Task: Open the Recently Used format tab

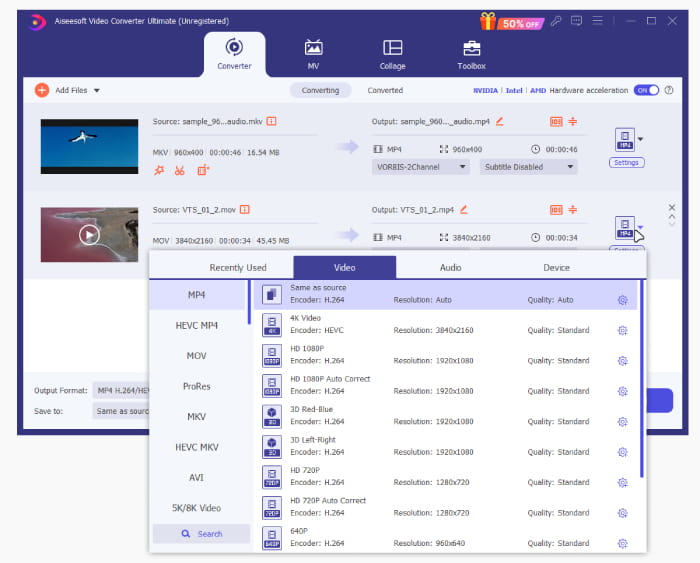Action: [238, 267]
